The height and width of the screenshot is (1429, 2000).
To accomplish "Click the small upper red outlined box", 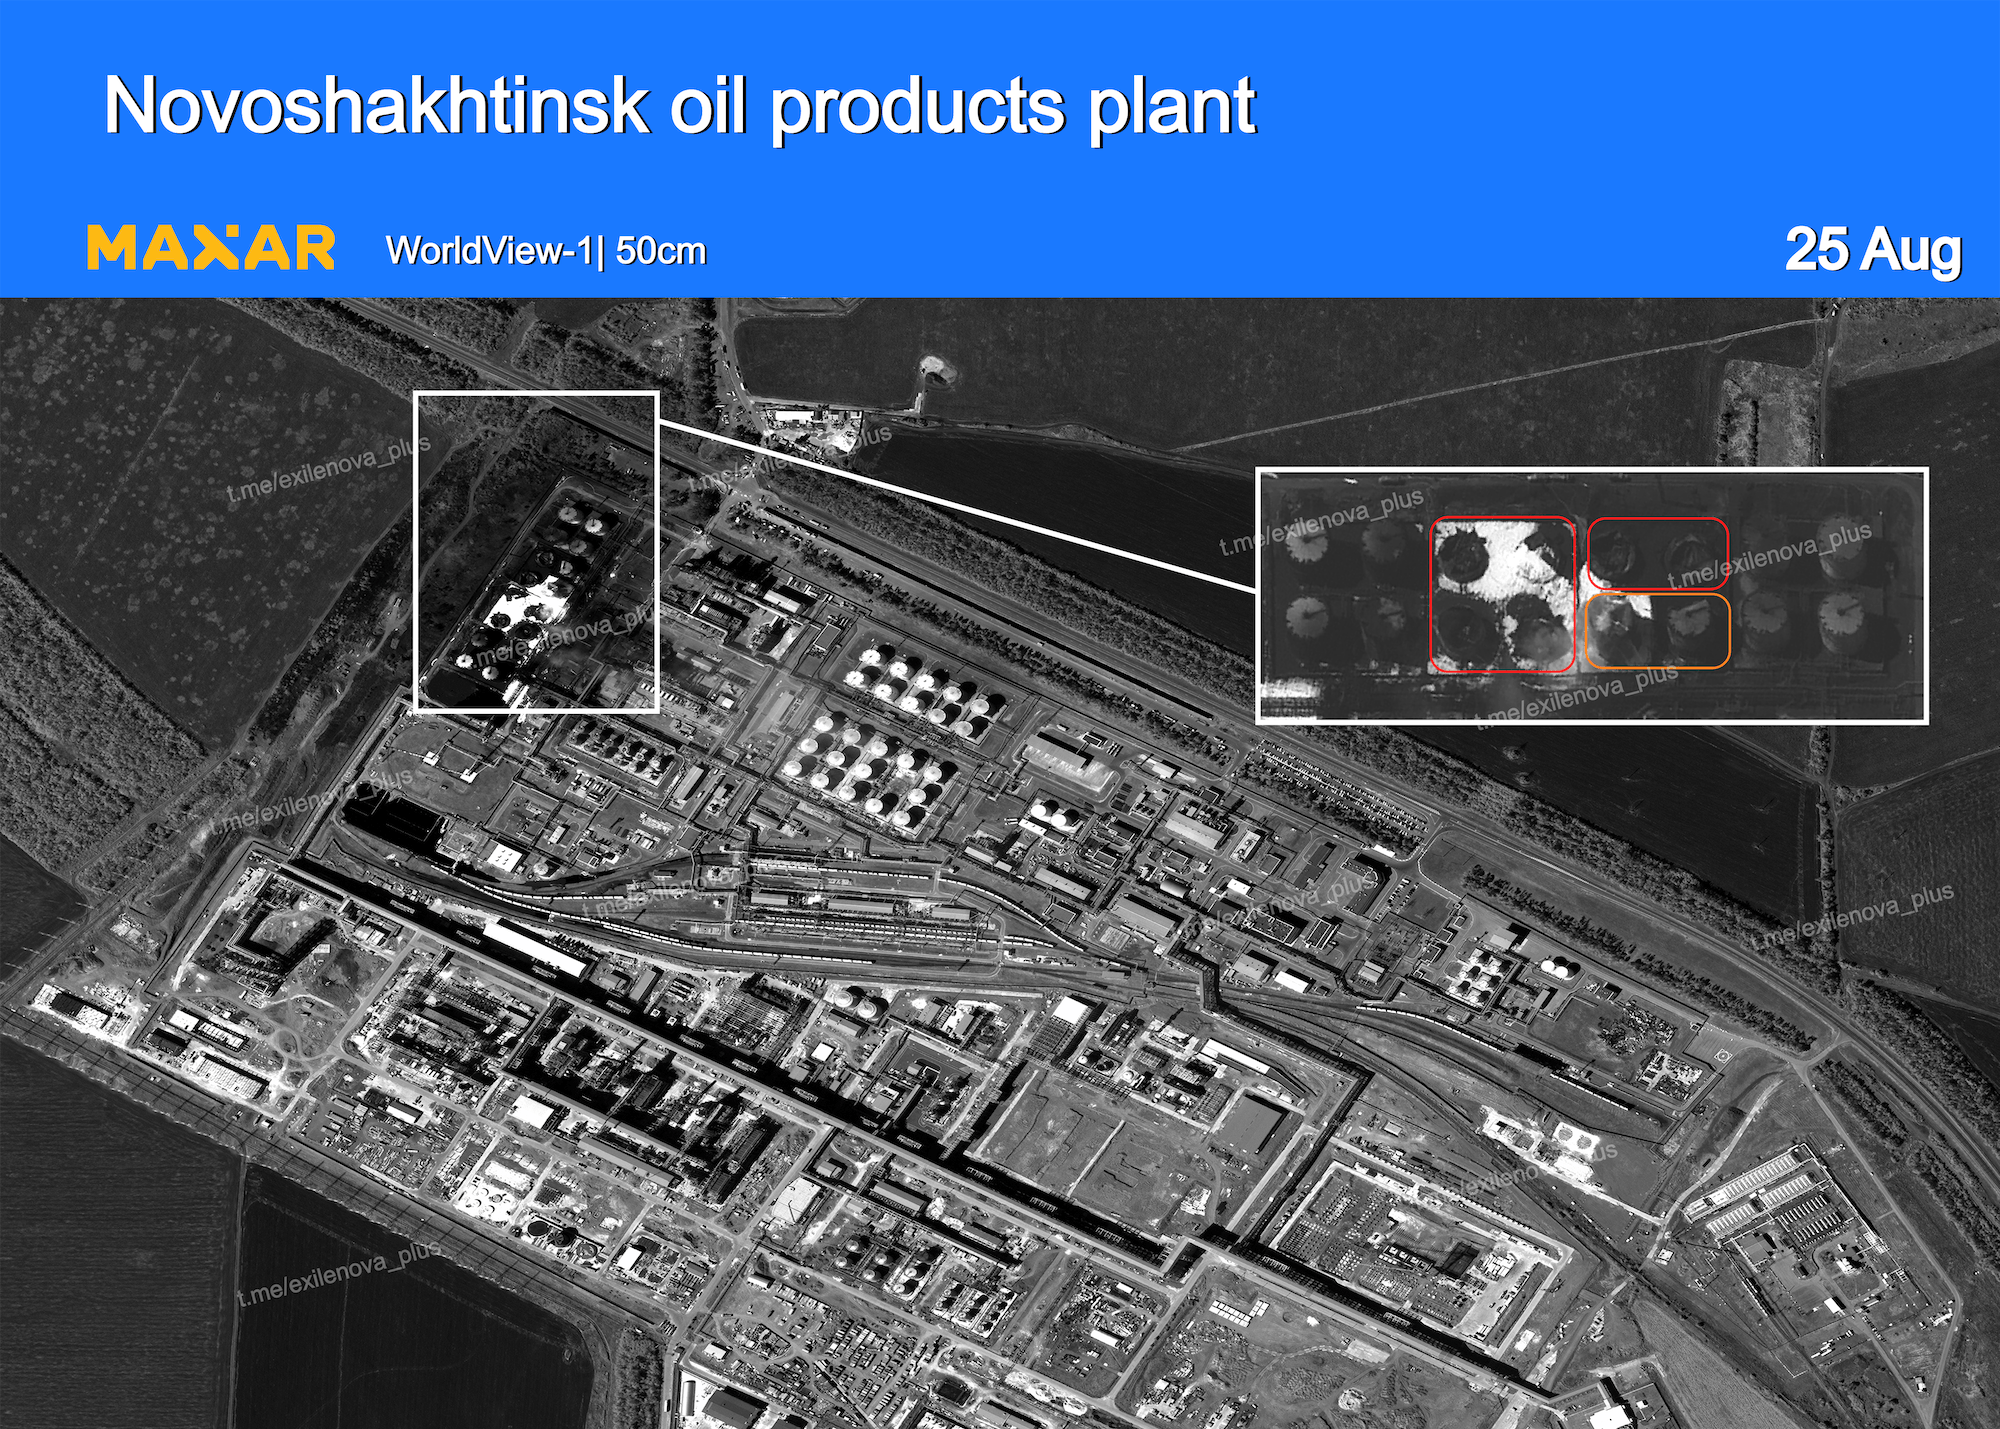I will (x=1657, y=553).
